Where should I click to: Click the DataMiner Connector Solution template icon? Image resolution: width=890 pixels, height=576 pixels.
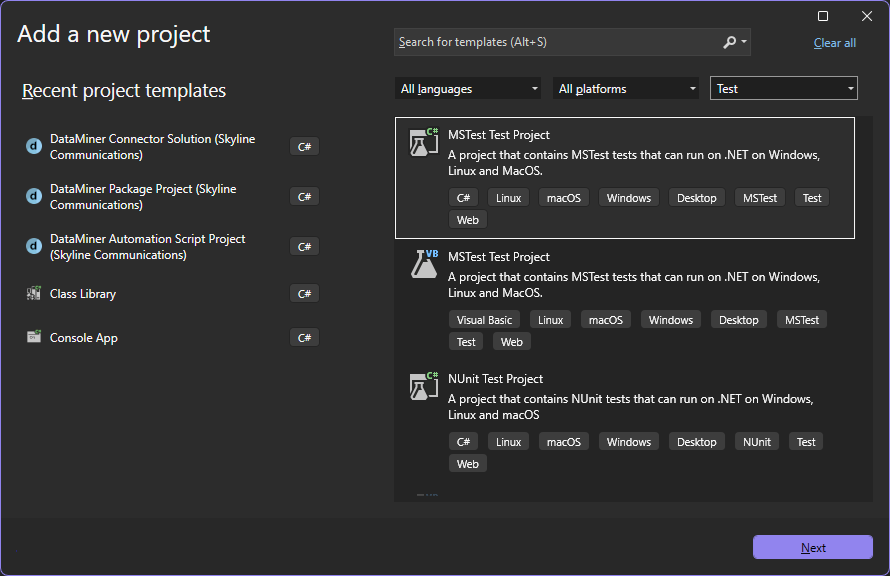coord(34,146)
